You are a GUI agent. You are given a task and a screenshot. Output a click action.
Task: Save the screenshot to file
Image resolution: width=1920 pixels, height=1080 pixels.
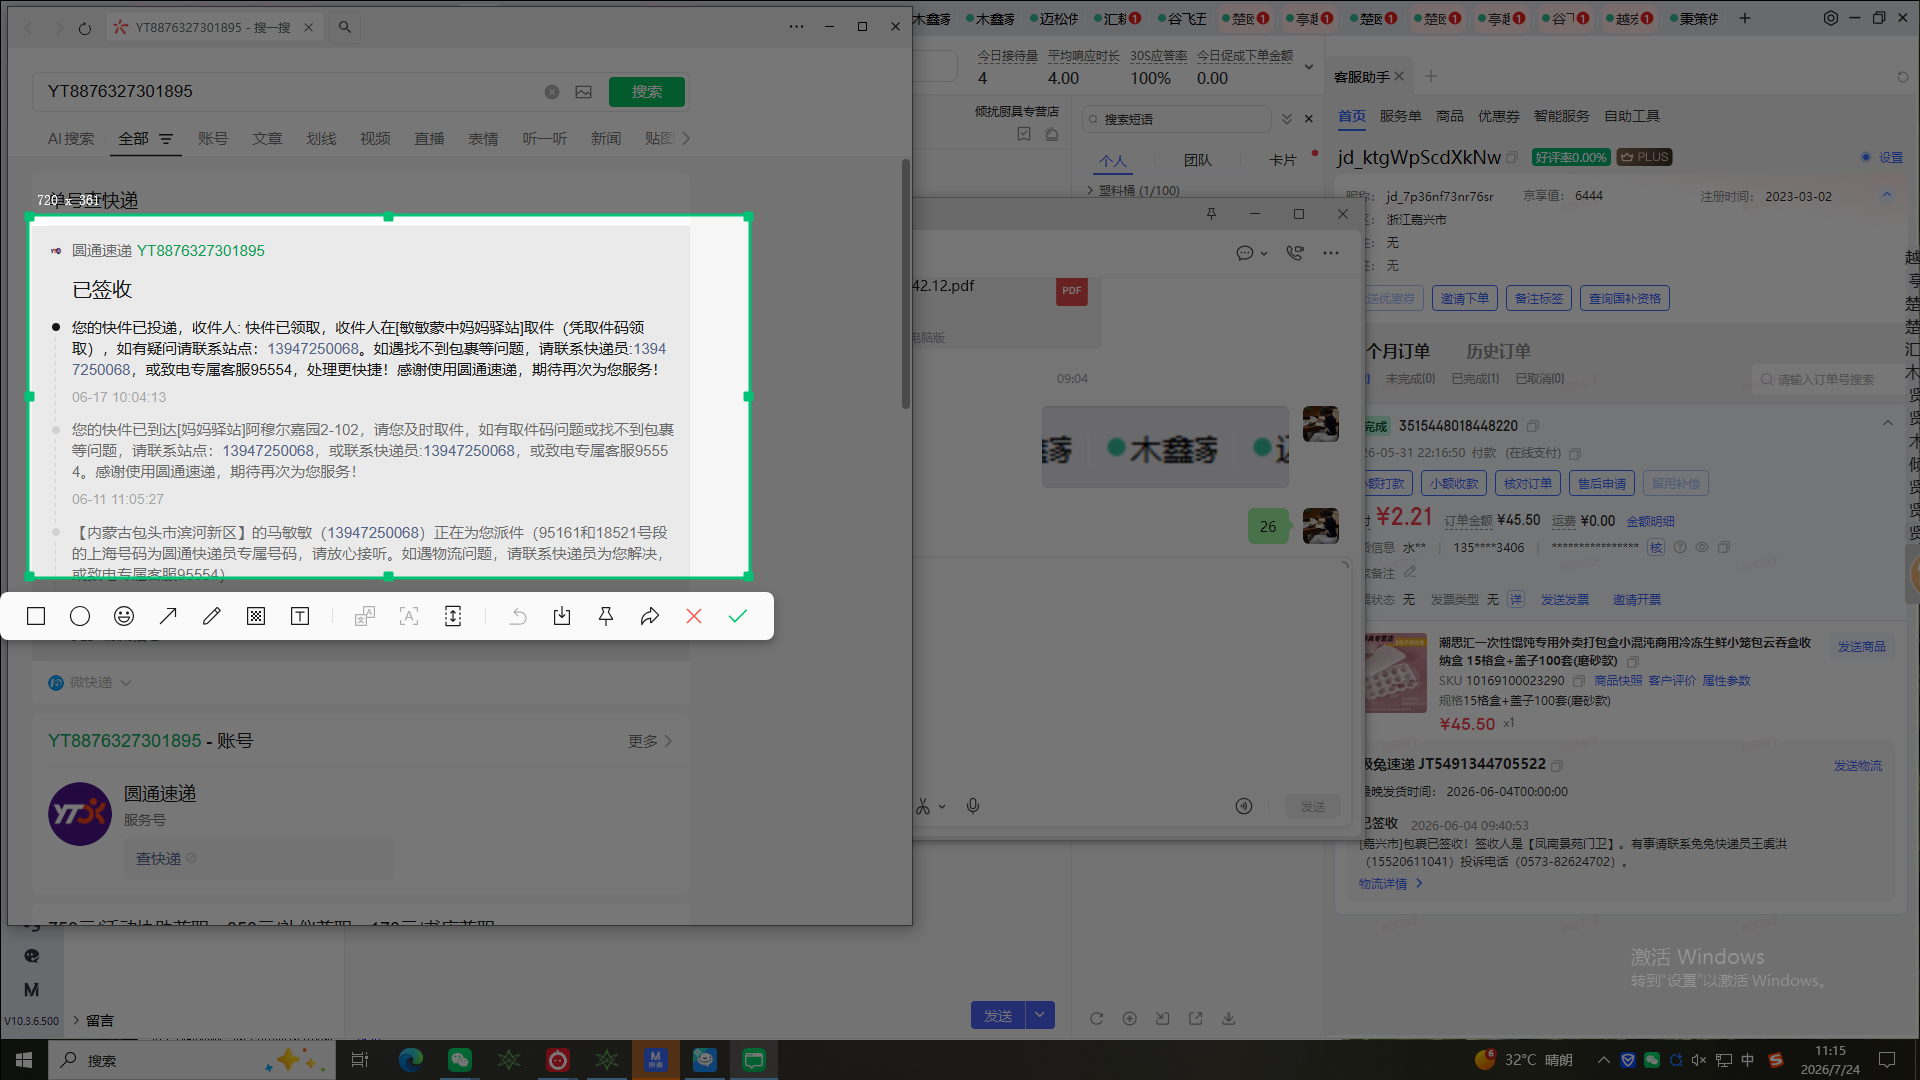click(562, 616)
